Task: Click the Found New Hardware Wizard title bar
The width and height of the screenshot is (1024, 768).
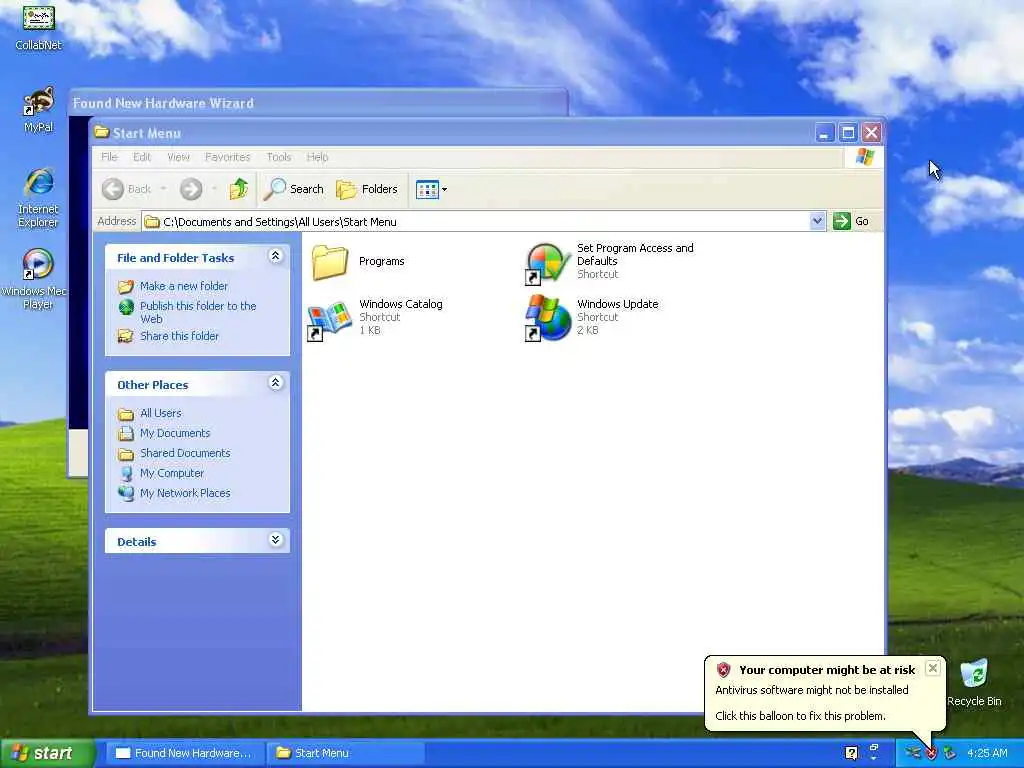Action: pos(317,103)
